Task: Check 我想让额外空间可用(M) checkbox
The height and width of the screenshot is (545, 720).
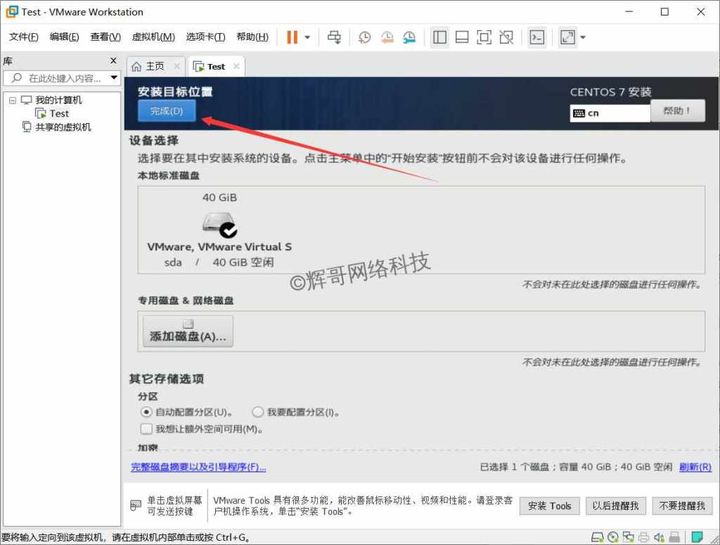Action: coord(146,429)
